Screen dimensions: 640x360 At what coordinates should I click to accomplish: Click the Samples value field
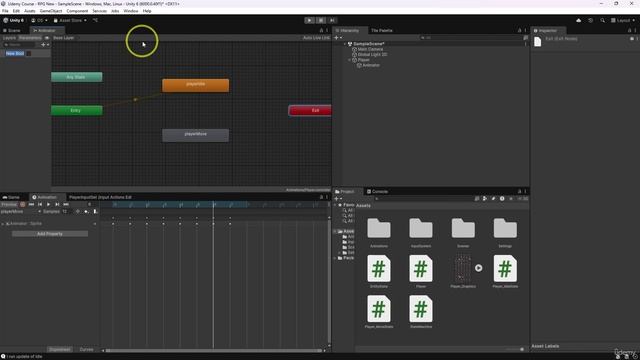67,211
